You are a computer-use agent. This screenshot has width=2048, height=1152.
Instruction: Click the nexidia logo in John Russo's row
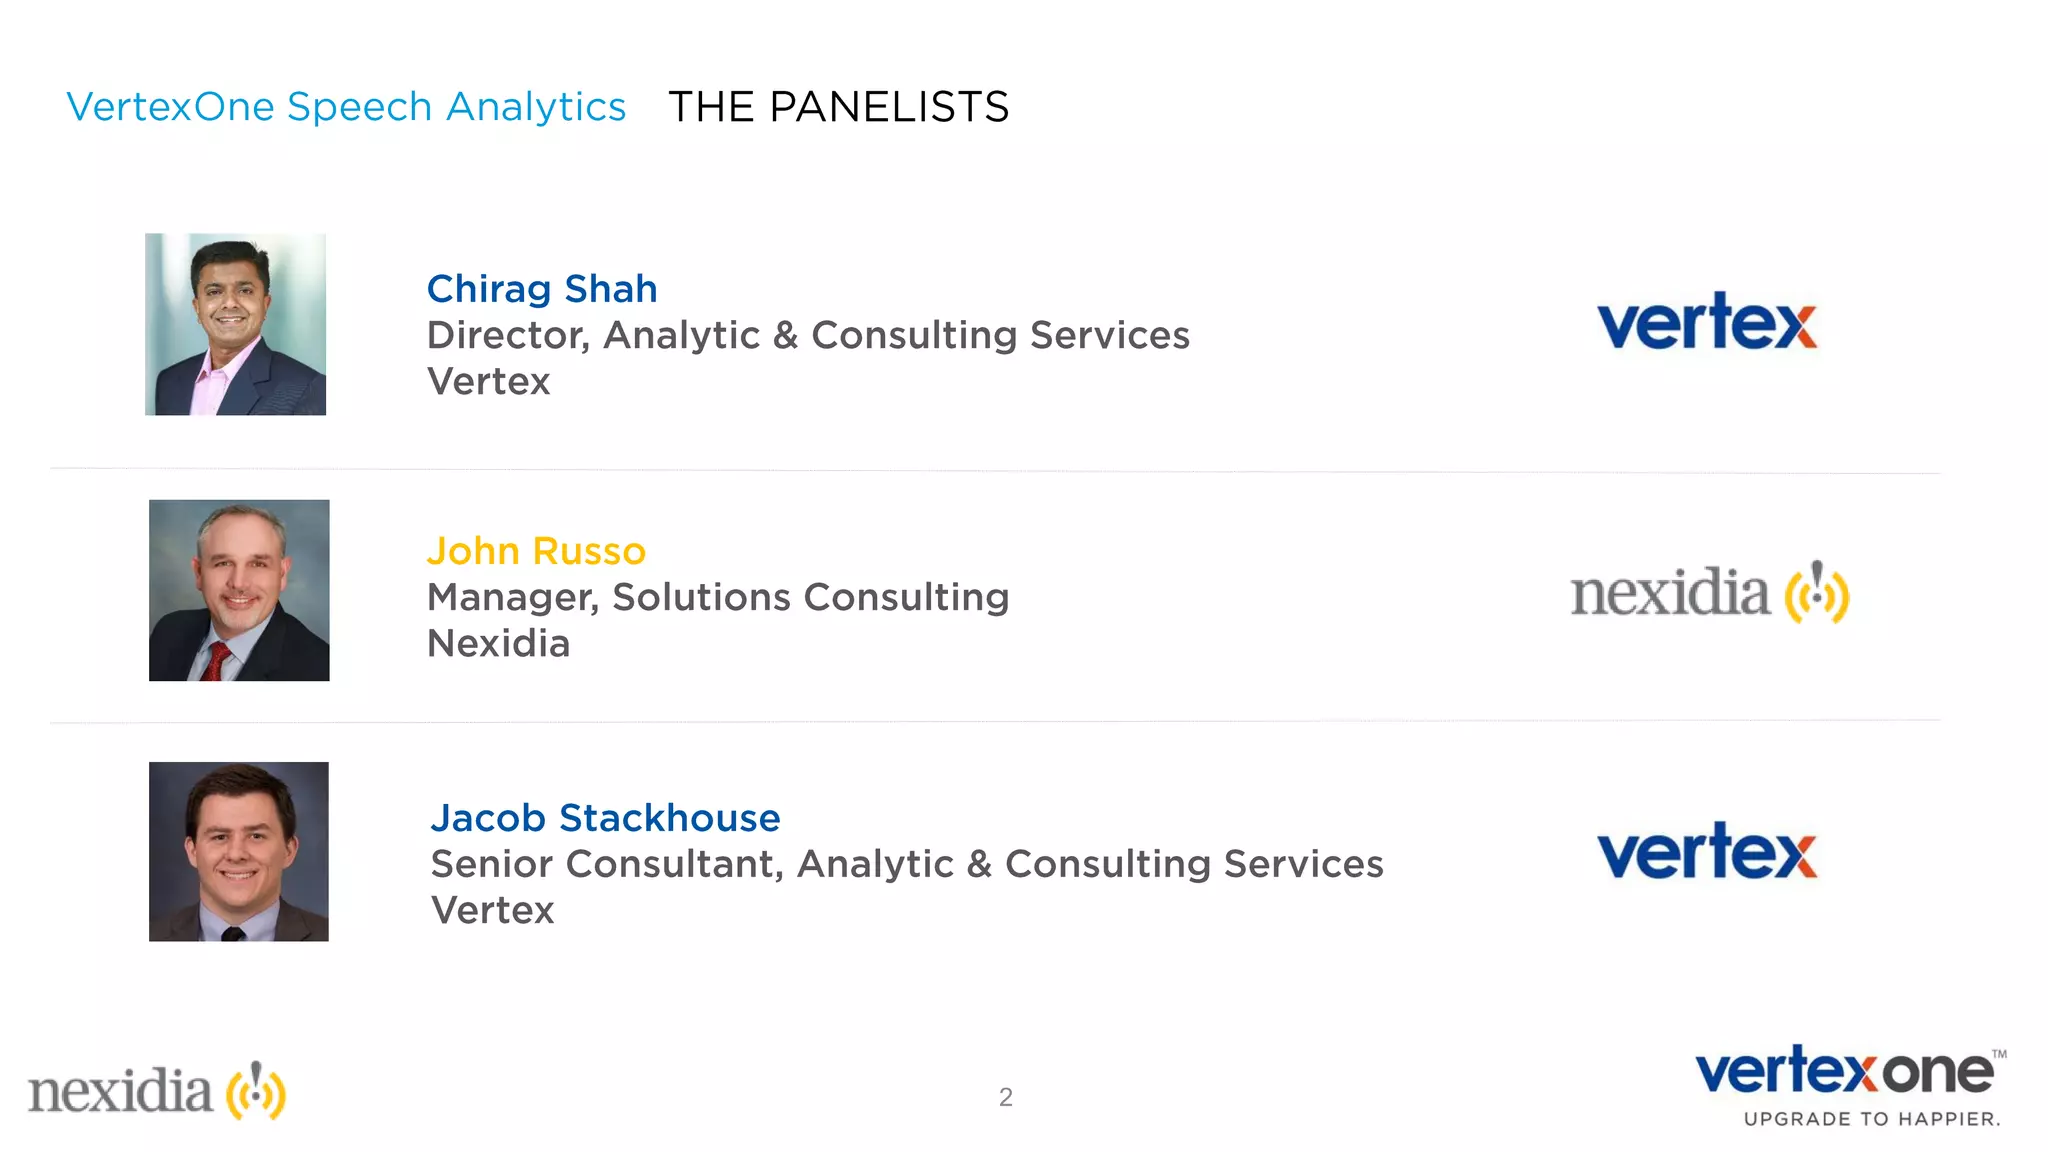point(1709,592)
